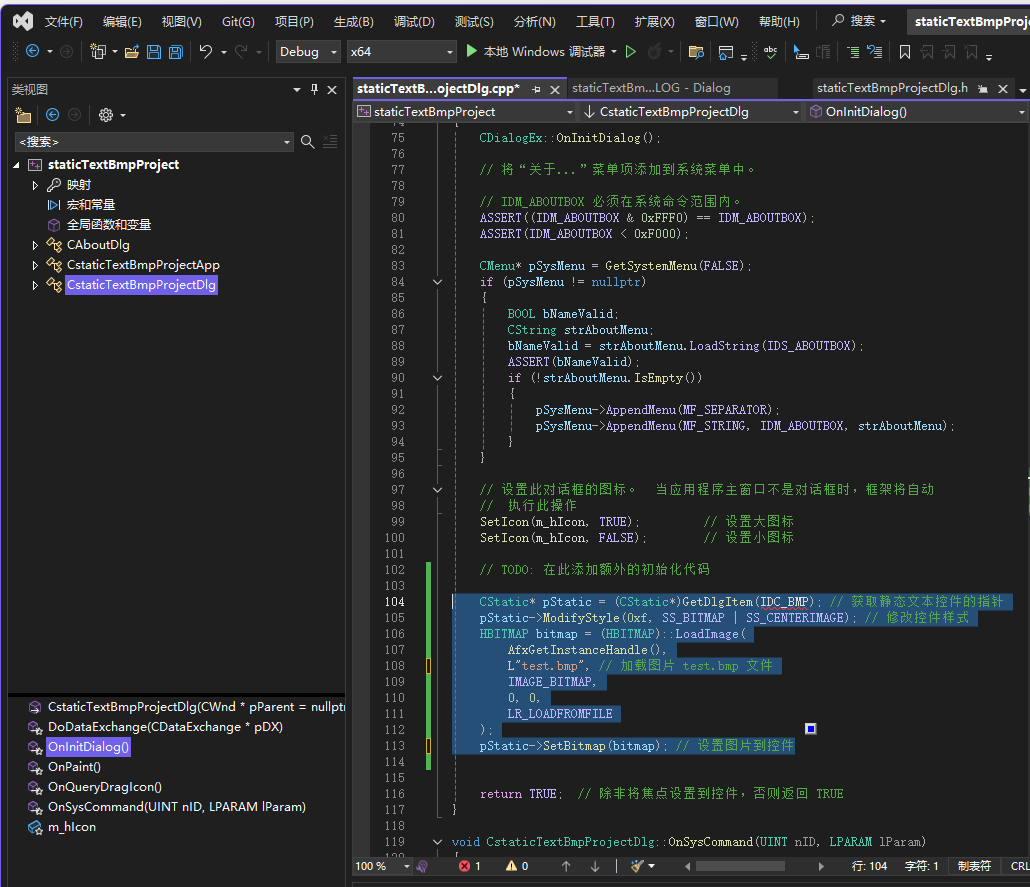Select CstaticTextBmpProjectApp in class tree

[x=143, y=265]
